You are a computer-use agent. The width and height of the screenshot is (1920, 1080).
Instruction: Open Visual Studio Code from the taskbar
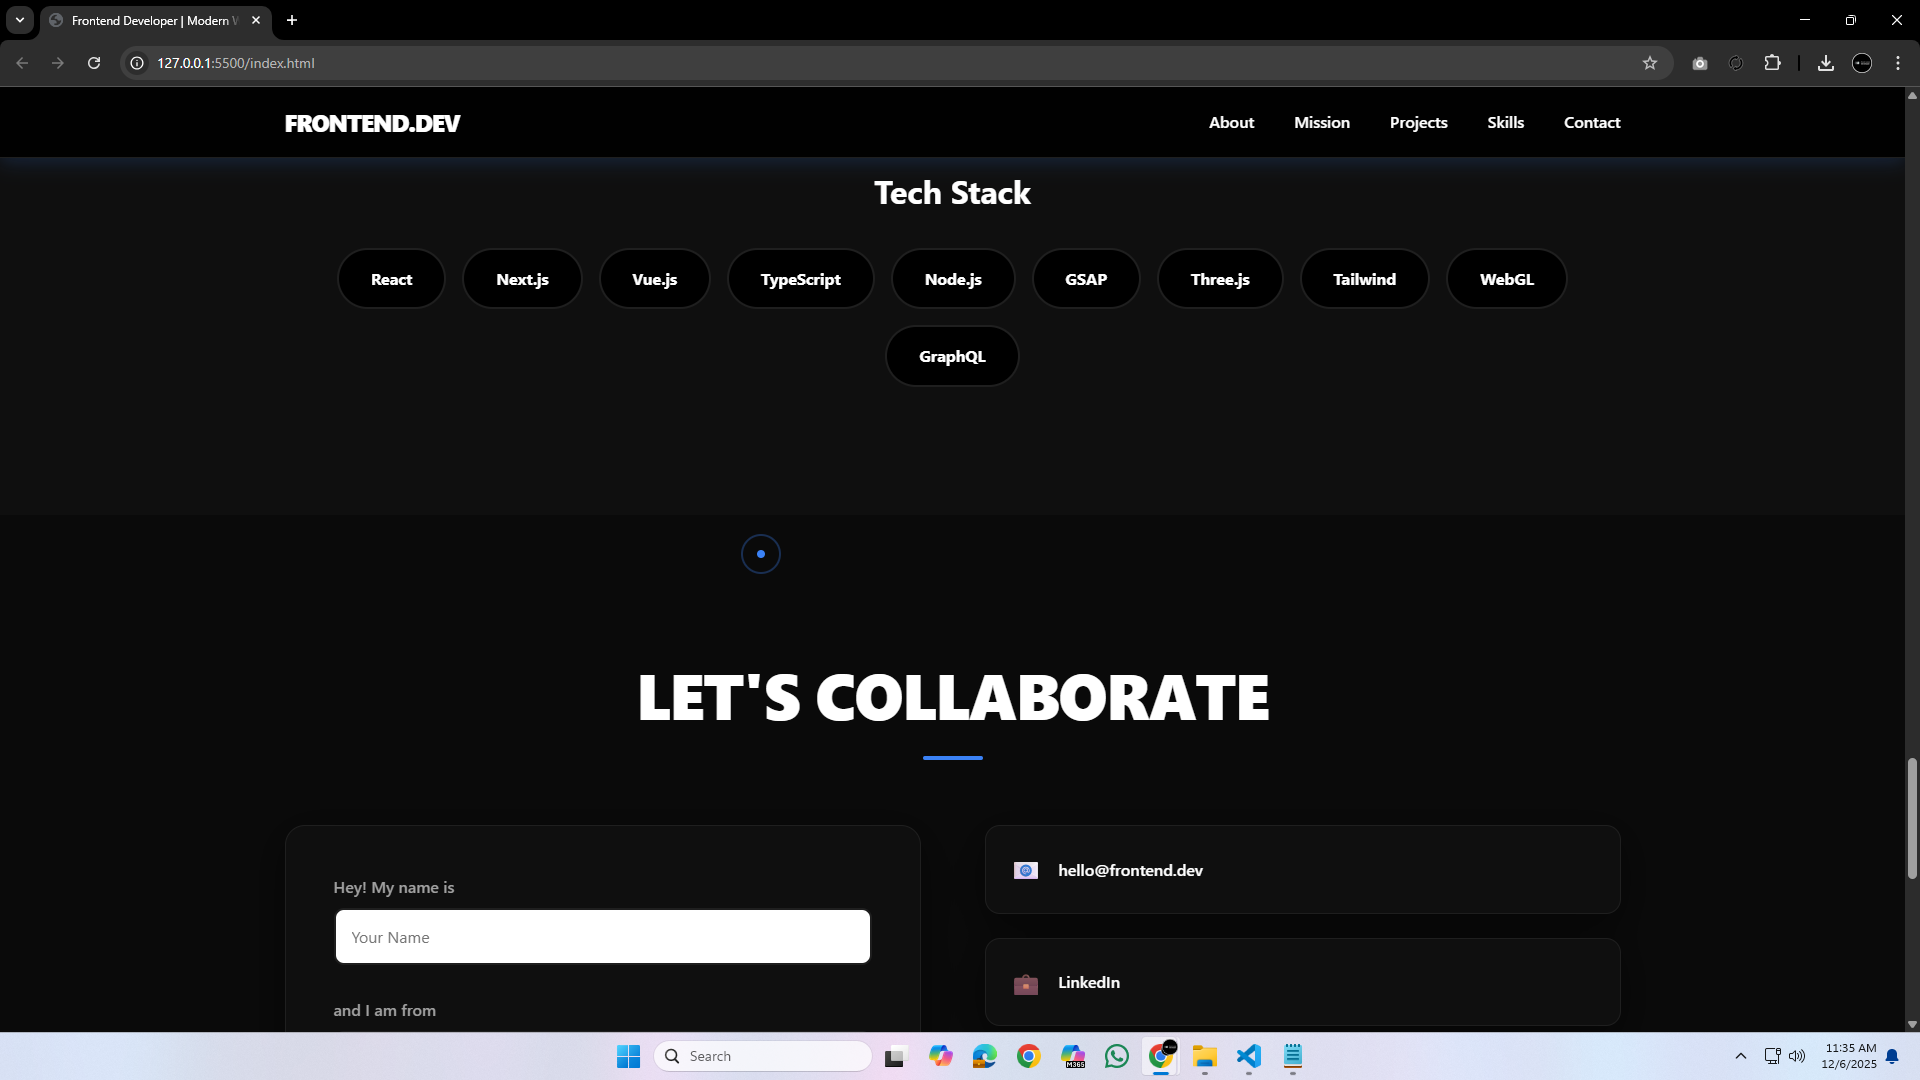tap(1249, 1057)
